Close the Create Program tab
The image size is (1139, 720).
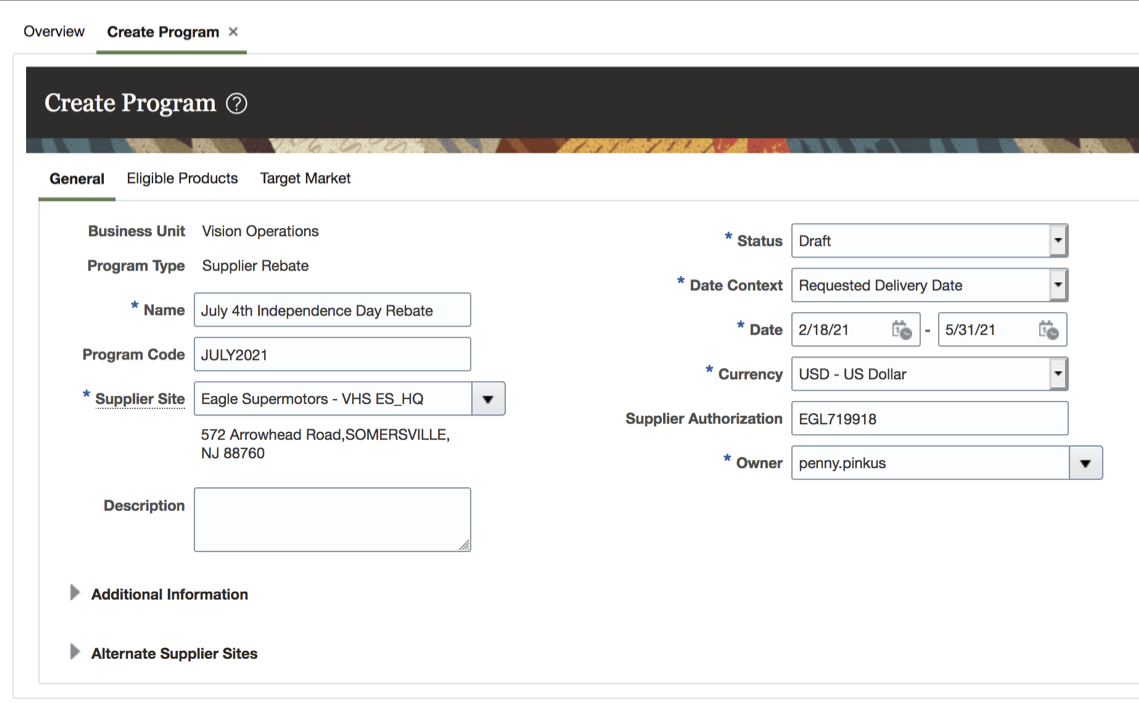coord(233,32)
